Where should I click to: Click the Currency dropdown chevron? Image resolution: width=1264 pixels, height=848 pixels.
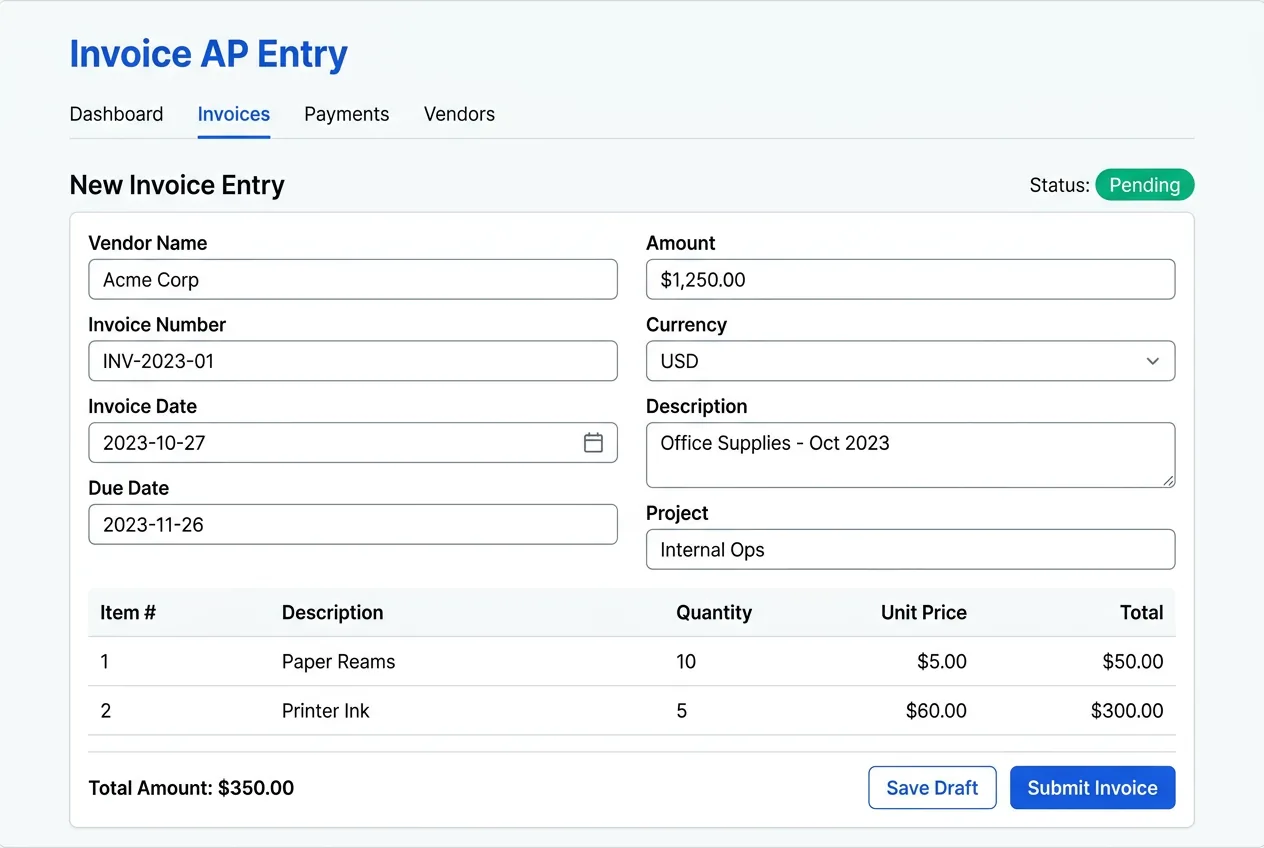1152,361
